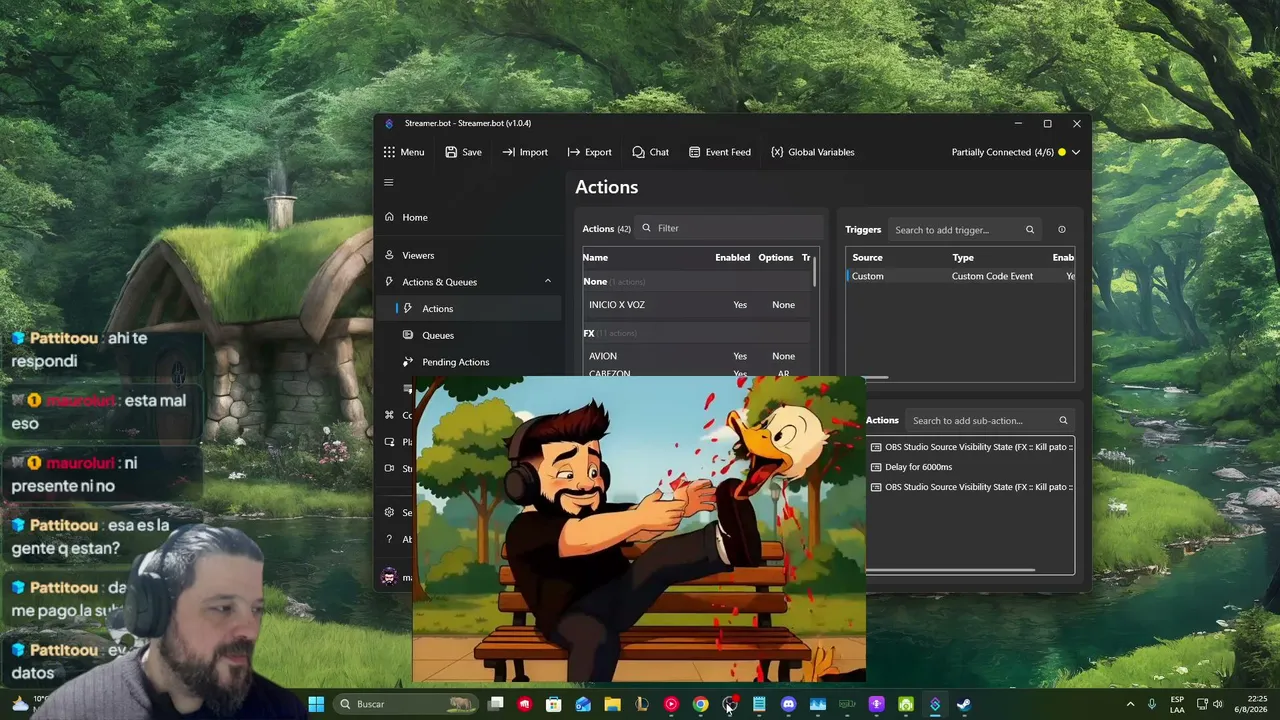Open Task View on the taskbar
Image resolution: width=1280 pixels, height=720 pixels.
(495, 704)
